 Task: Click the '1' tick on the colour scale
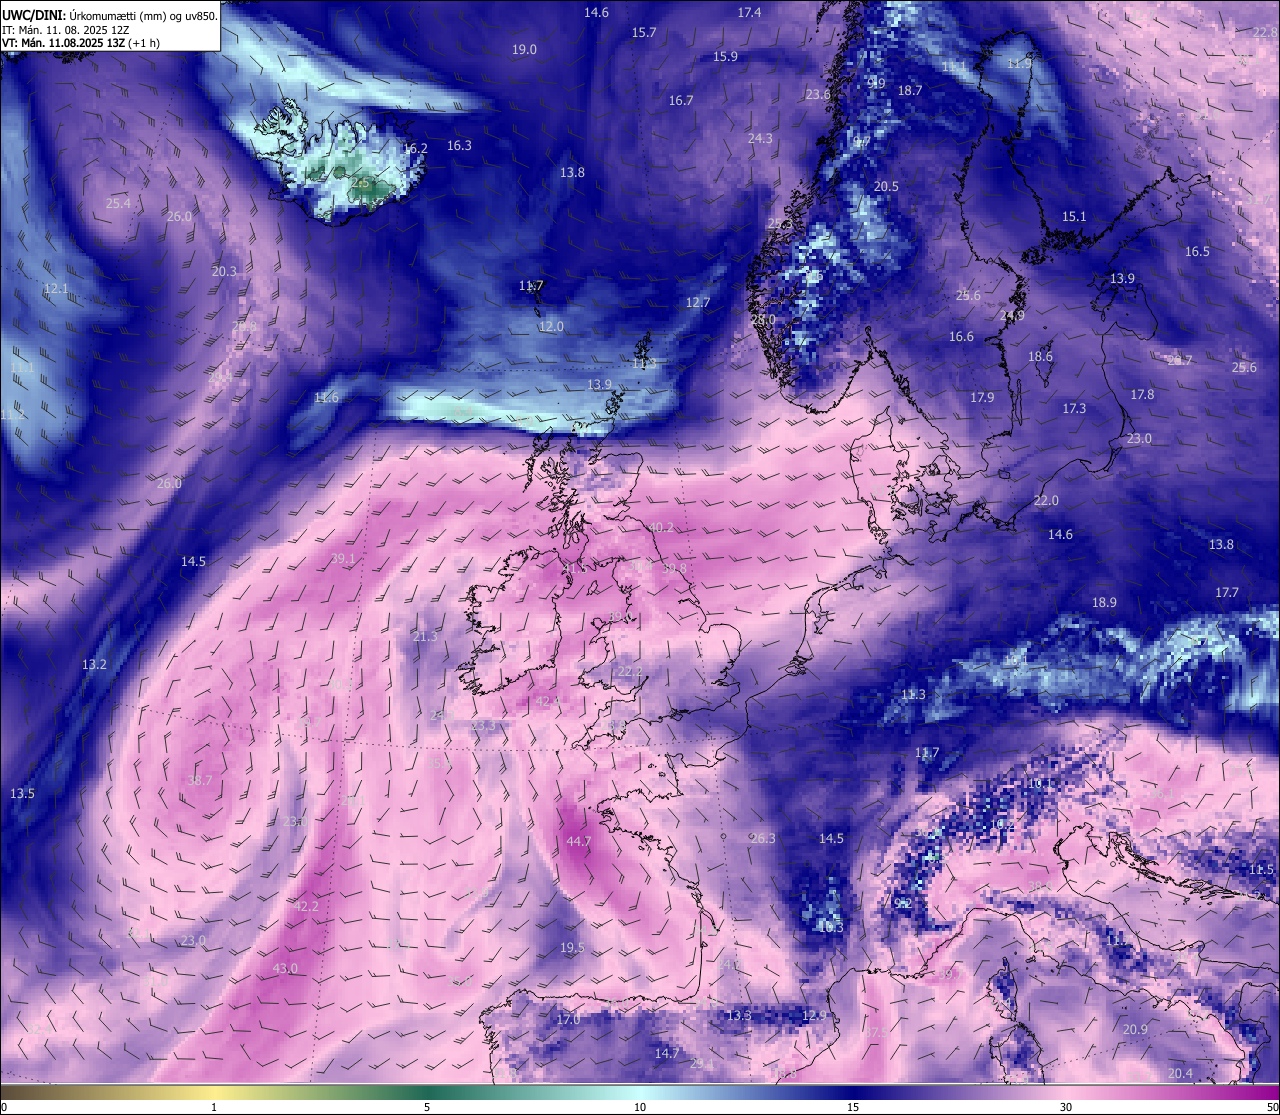pos(214,1107)
